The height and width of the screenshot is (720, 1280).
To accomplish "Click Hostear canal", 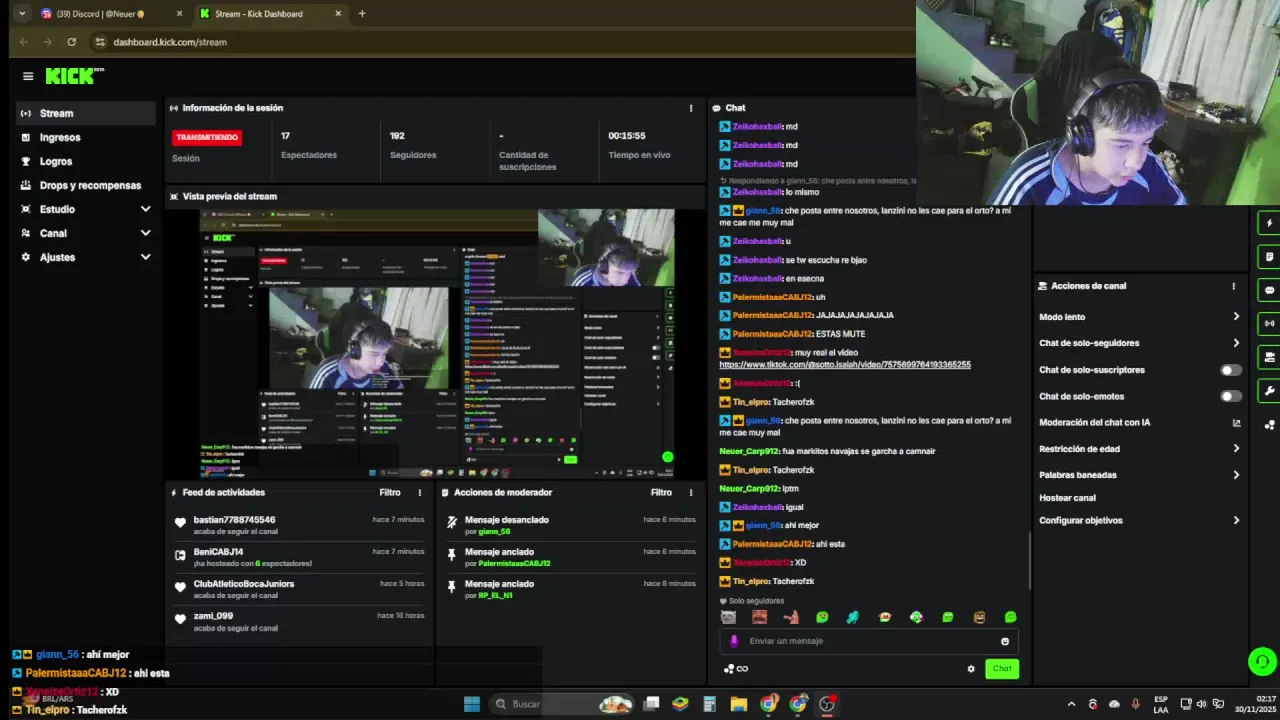I will (1067, 498).
